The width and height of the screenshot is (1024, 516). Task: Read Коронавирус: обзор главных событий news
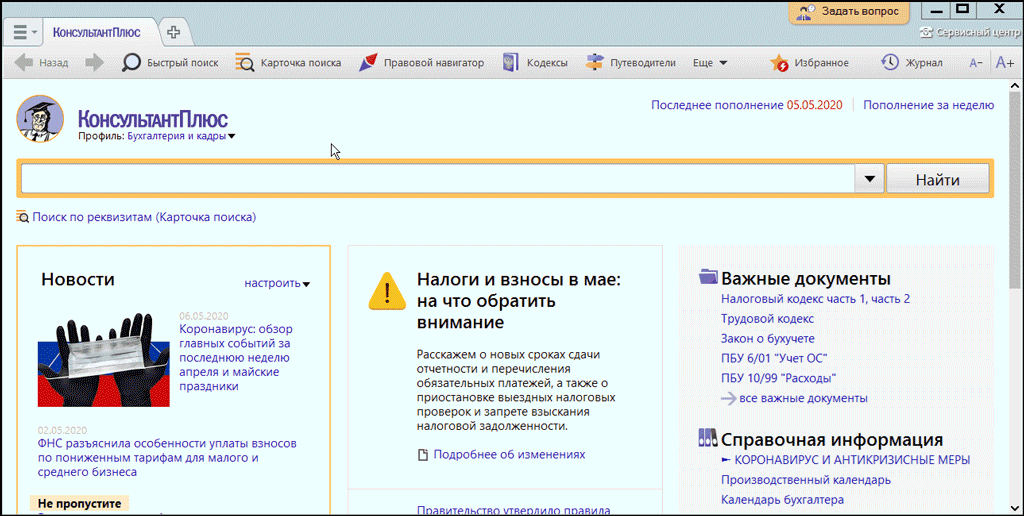236,357
